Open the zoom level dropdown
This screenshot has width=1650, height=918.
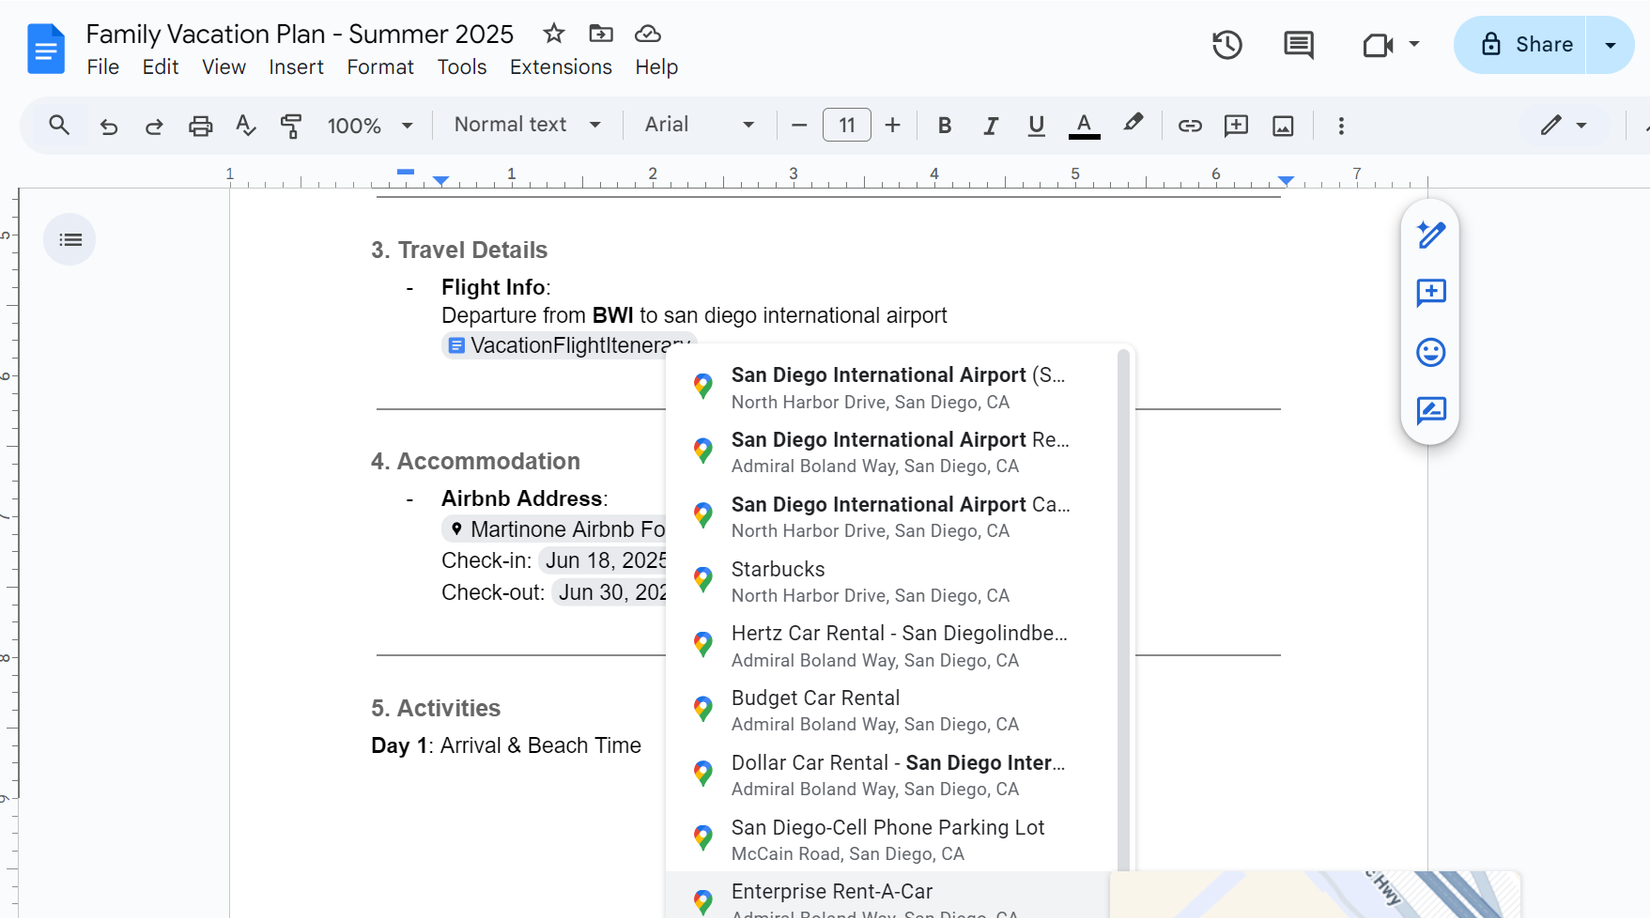pos(368,125)
